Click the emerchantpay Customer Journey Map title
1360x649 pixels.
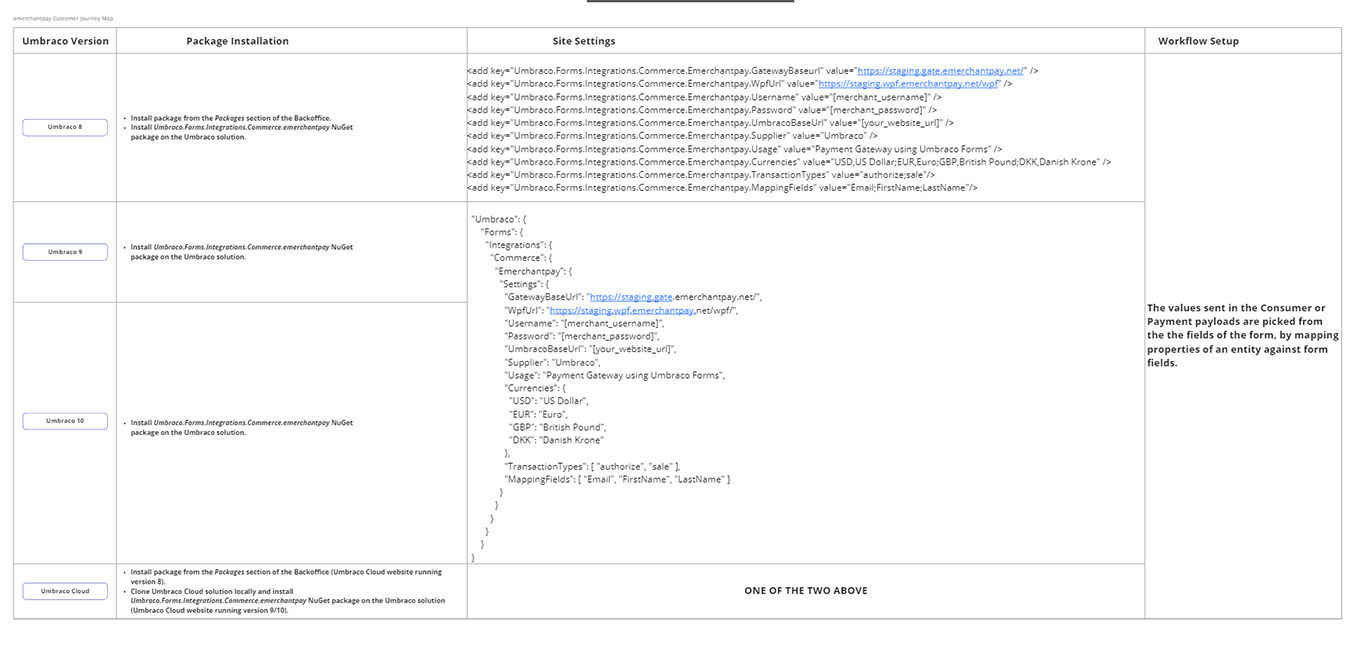(x=63, y=18)
